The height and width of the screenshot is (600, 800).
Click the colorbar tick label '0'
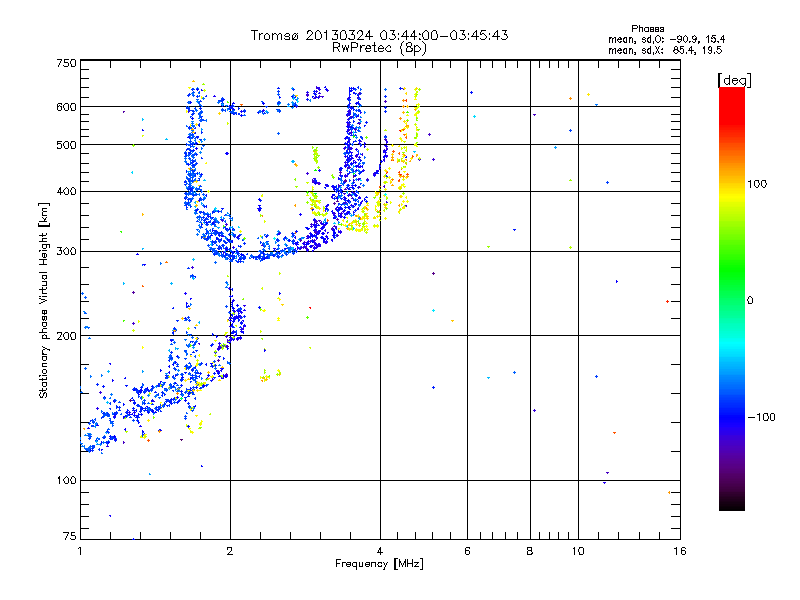tap(750, 301)
